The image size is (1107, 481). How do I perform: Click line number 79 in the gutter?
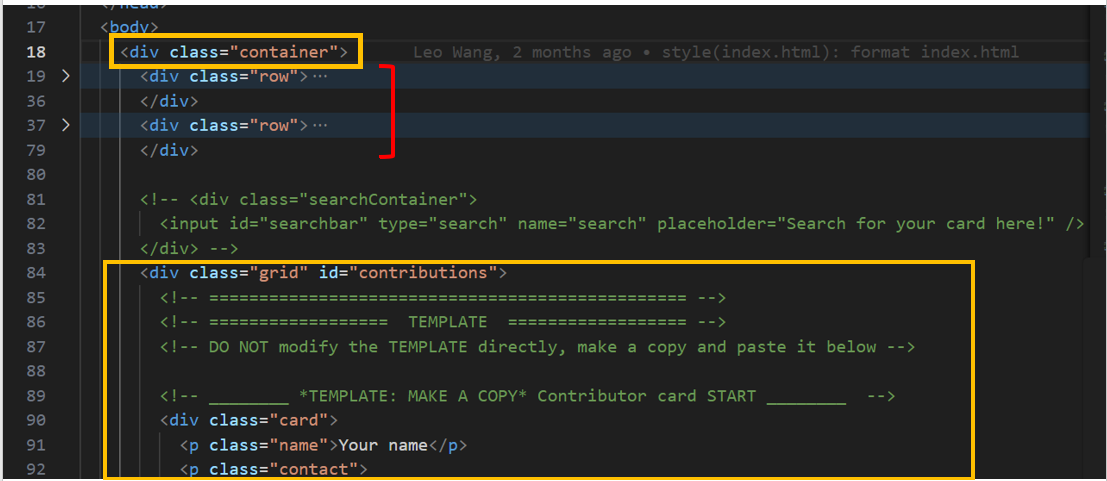click(35, 150)
